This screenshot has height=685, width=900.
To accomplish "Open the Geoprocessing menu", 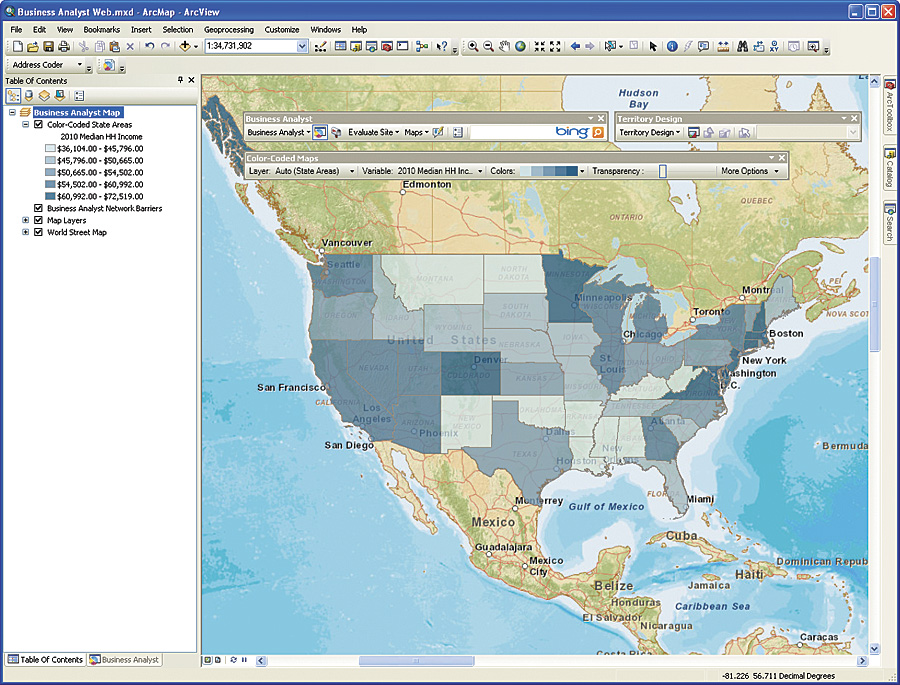I will tap(229, 30).
